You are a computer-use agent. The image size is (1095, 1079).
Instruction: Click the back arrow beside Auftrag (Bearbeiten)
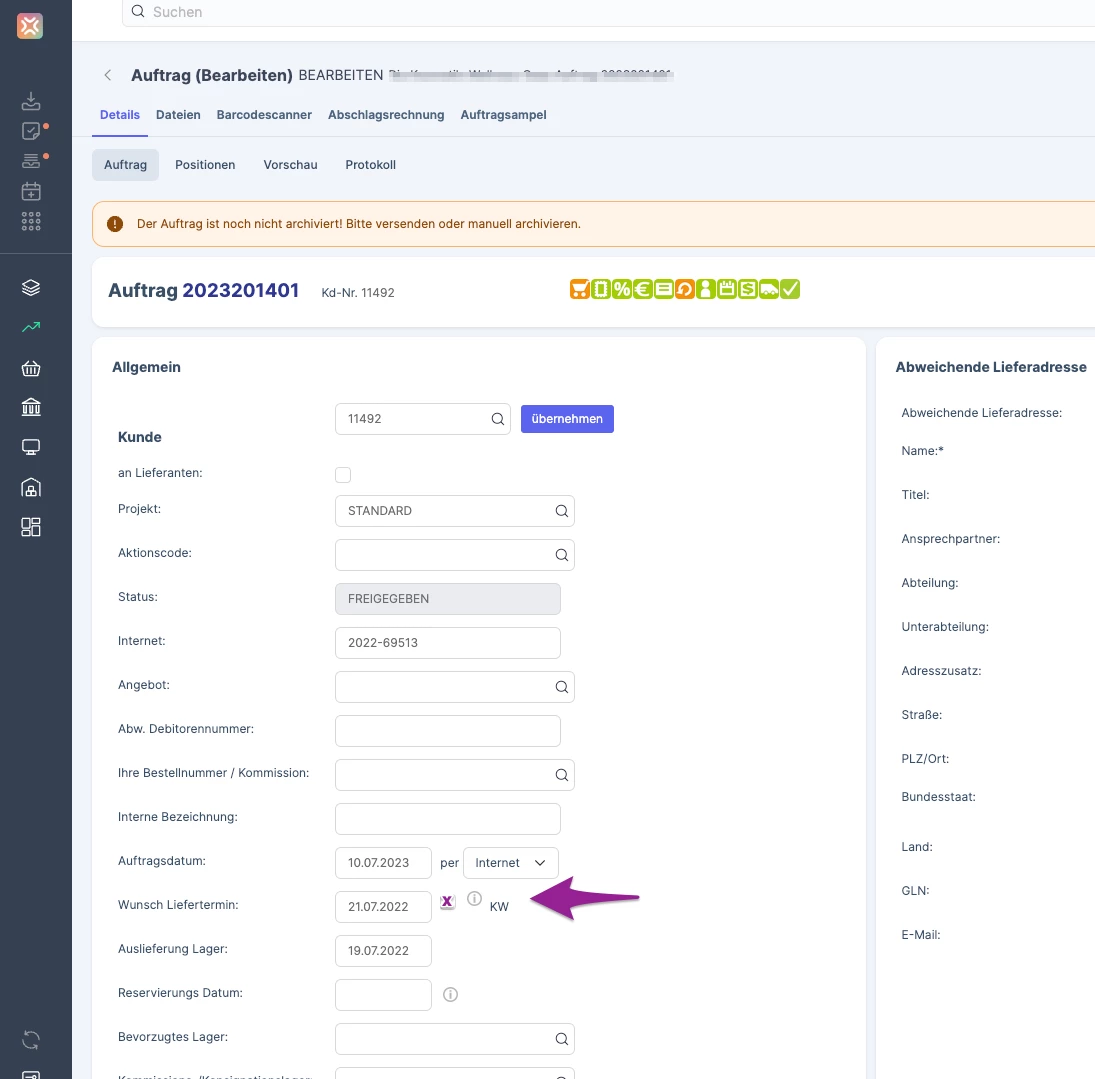[108, 75]
